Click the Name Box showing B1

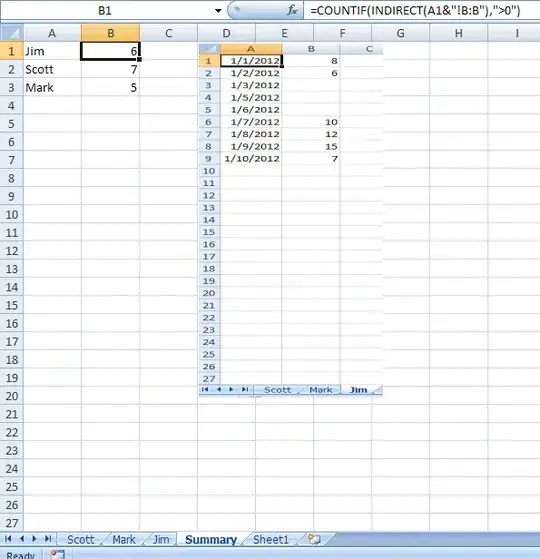coord(105,11)
